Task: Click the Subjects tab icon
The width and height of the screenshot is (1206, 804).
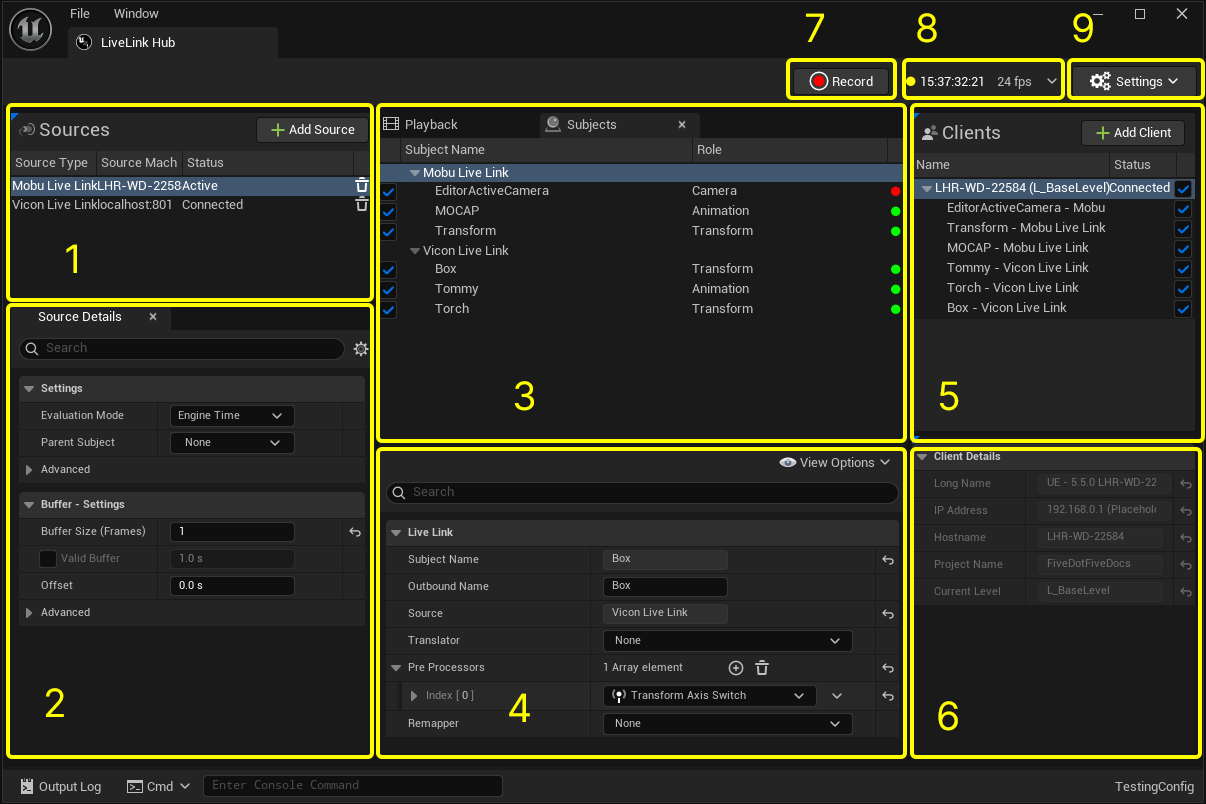Action: tap(552, 124)
